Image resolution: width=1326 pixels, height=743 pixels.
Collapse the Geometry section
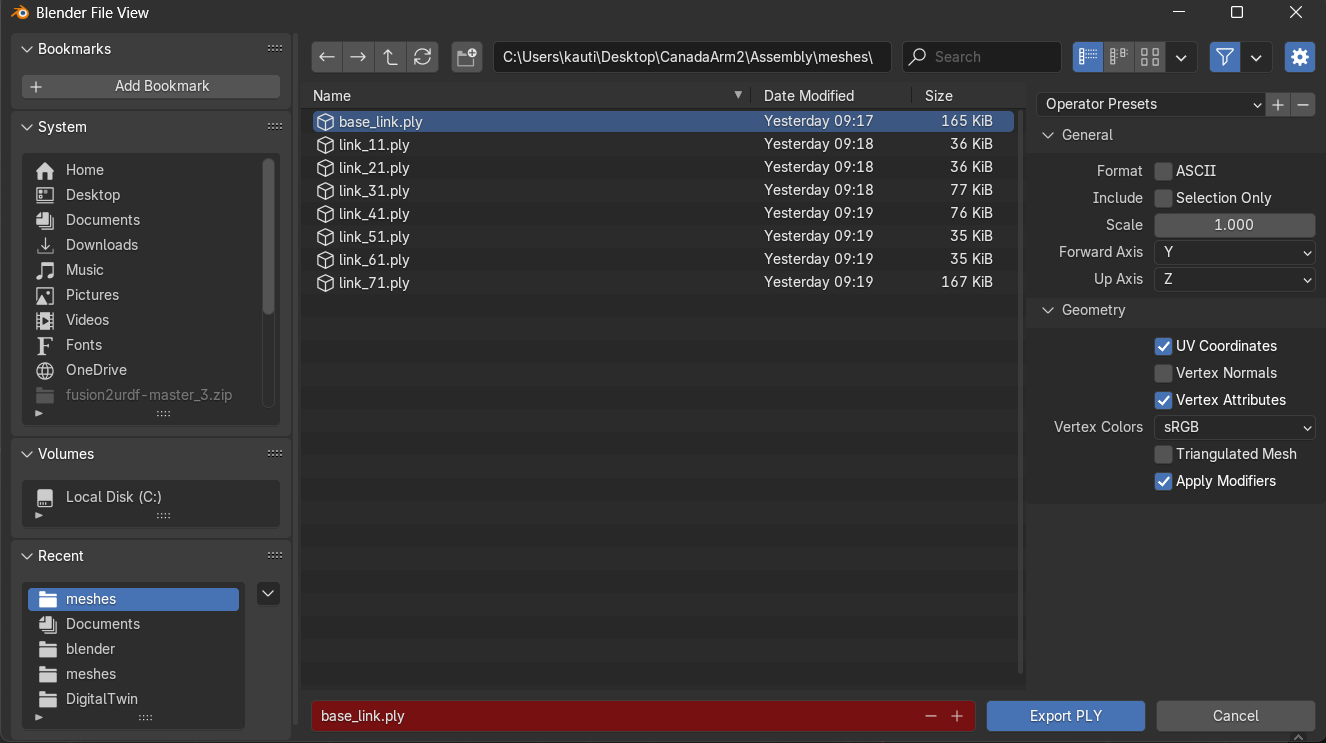pos(1049,310)
